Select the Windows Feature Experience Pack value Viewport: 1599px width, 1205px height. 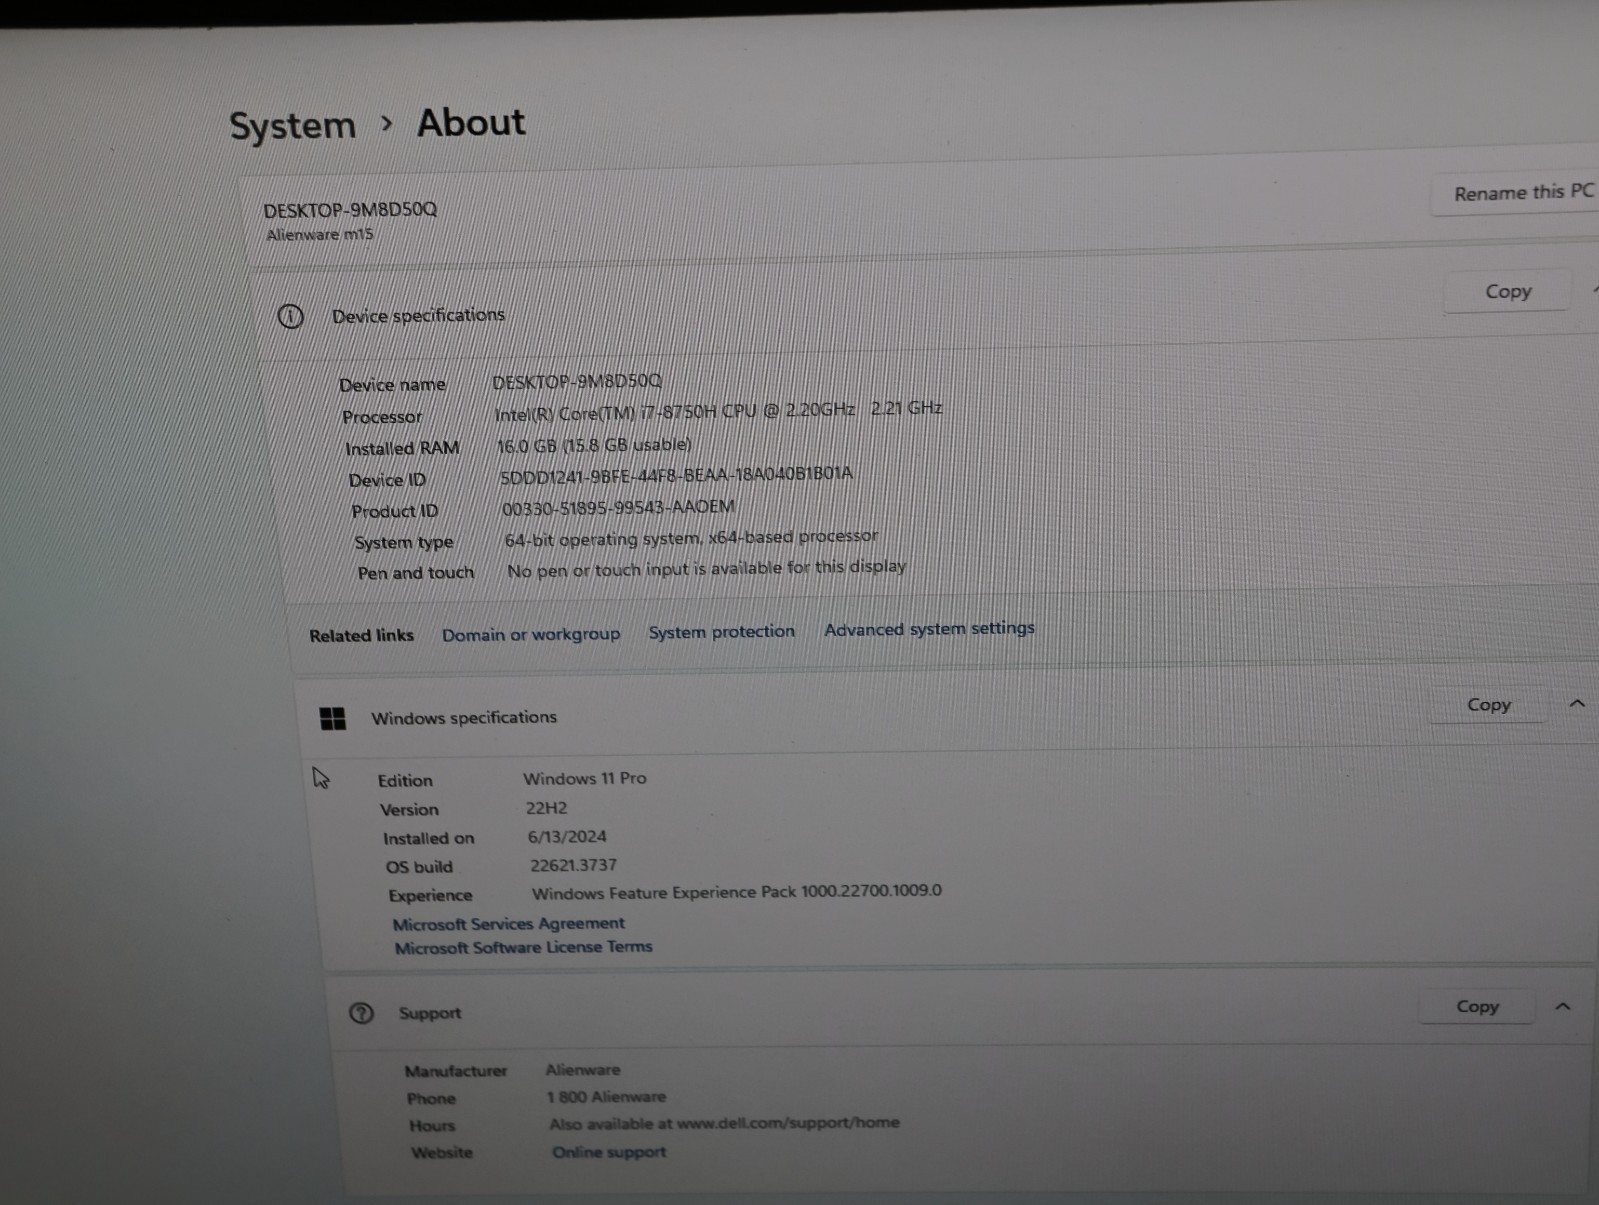click(737, 892)
